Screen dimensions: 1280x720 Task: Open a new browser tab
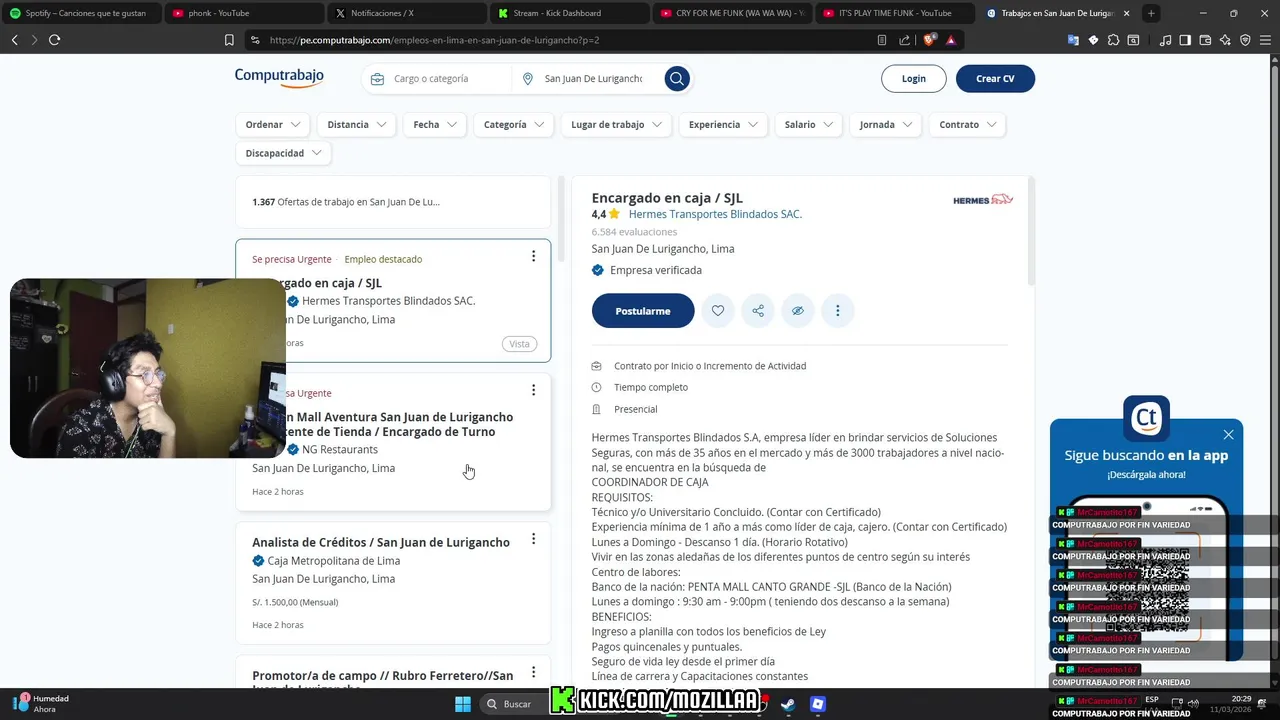coord(1151,13)
